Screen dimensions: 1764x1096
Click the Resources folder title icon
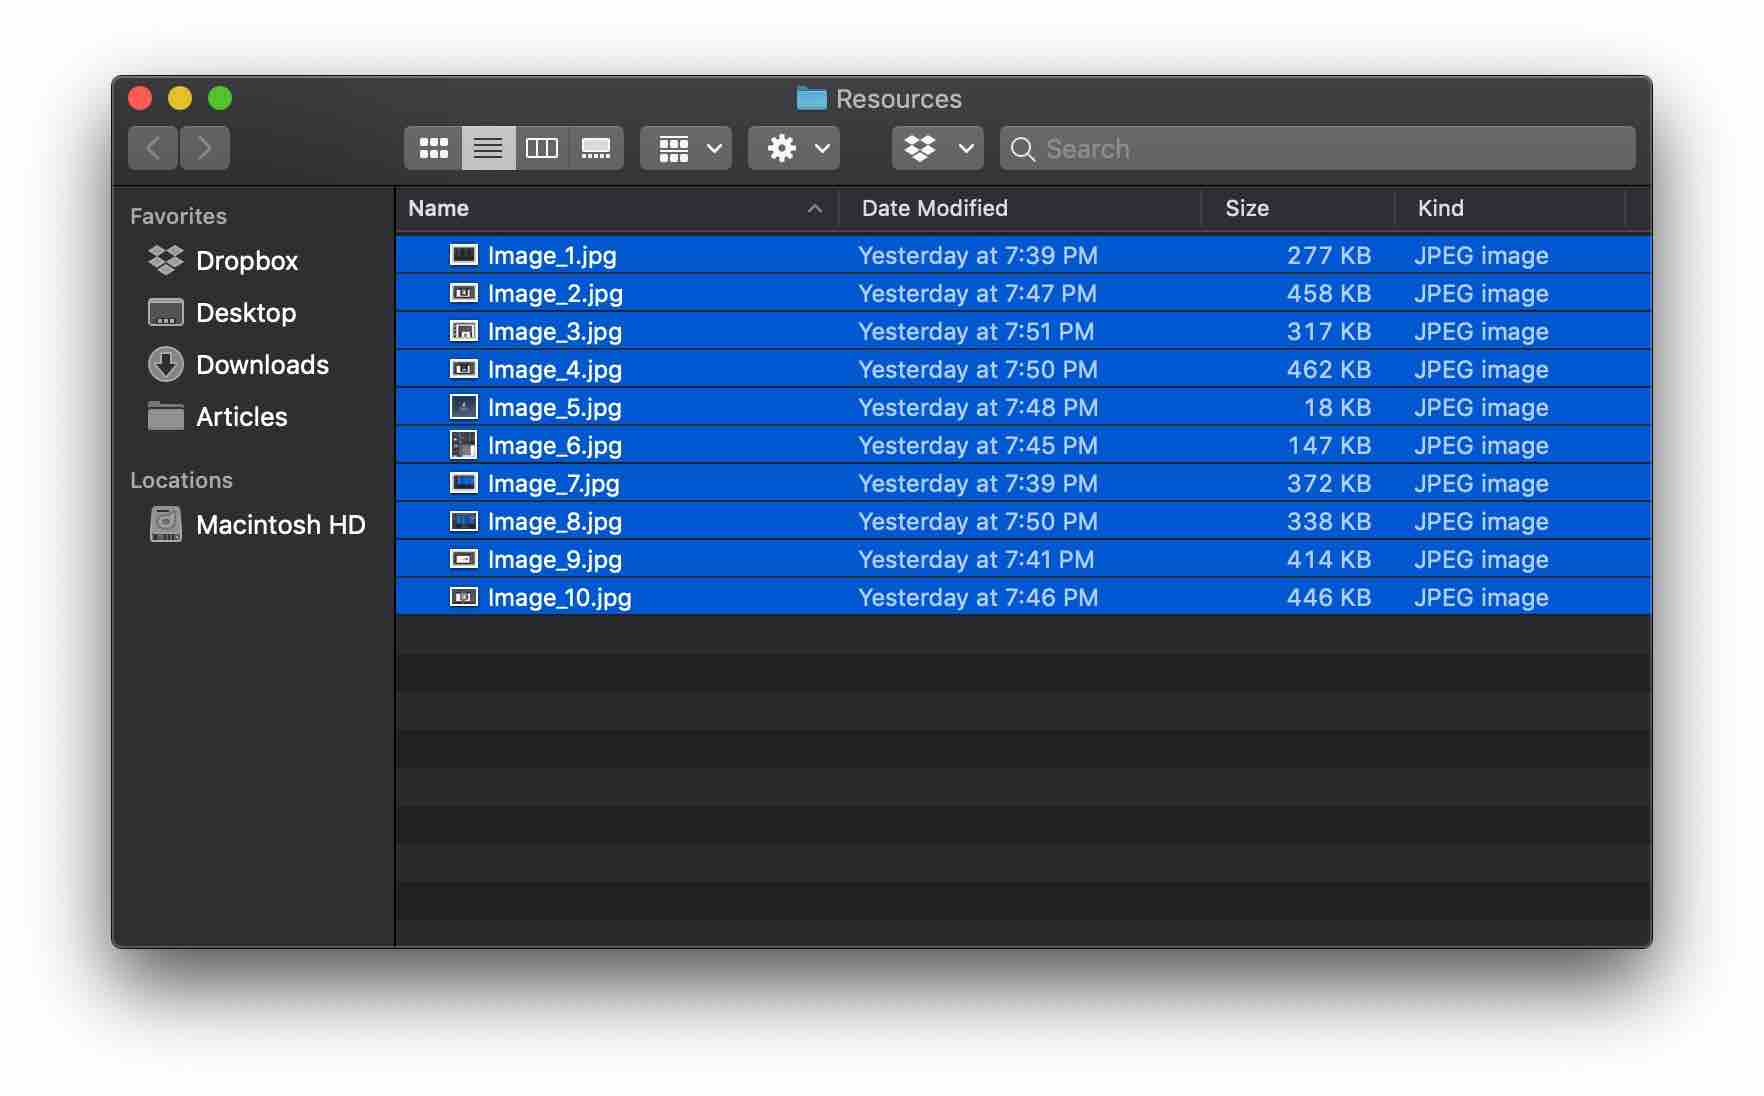(811, 98)
